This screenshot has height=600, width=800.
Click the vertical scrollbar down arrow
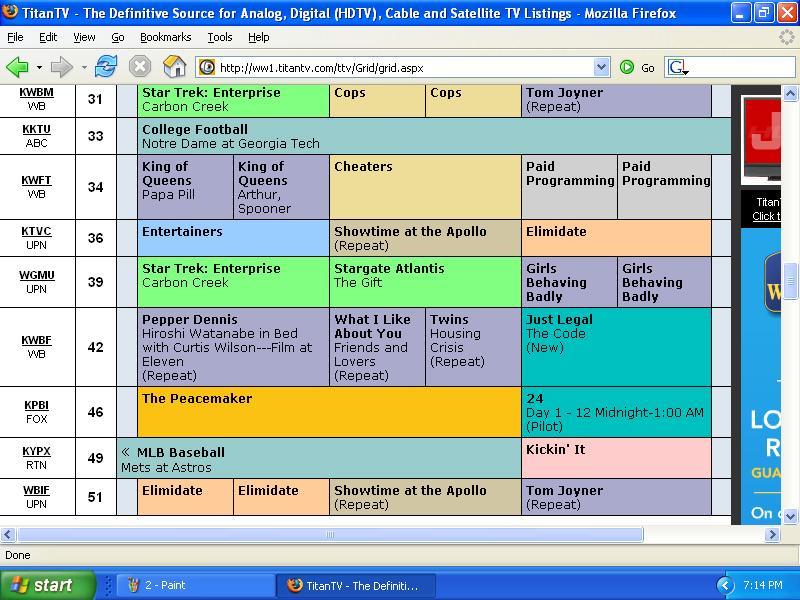coord(790,516)
